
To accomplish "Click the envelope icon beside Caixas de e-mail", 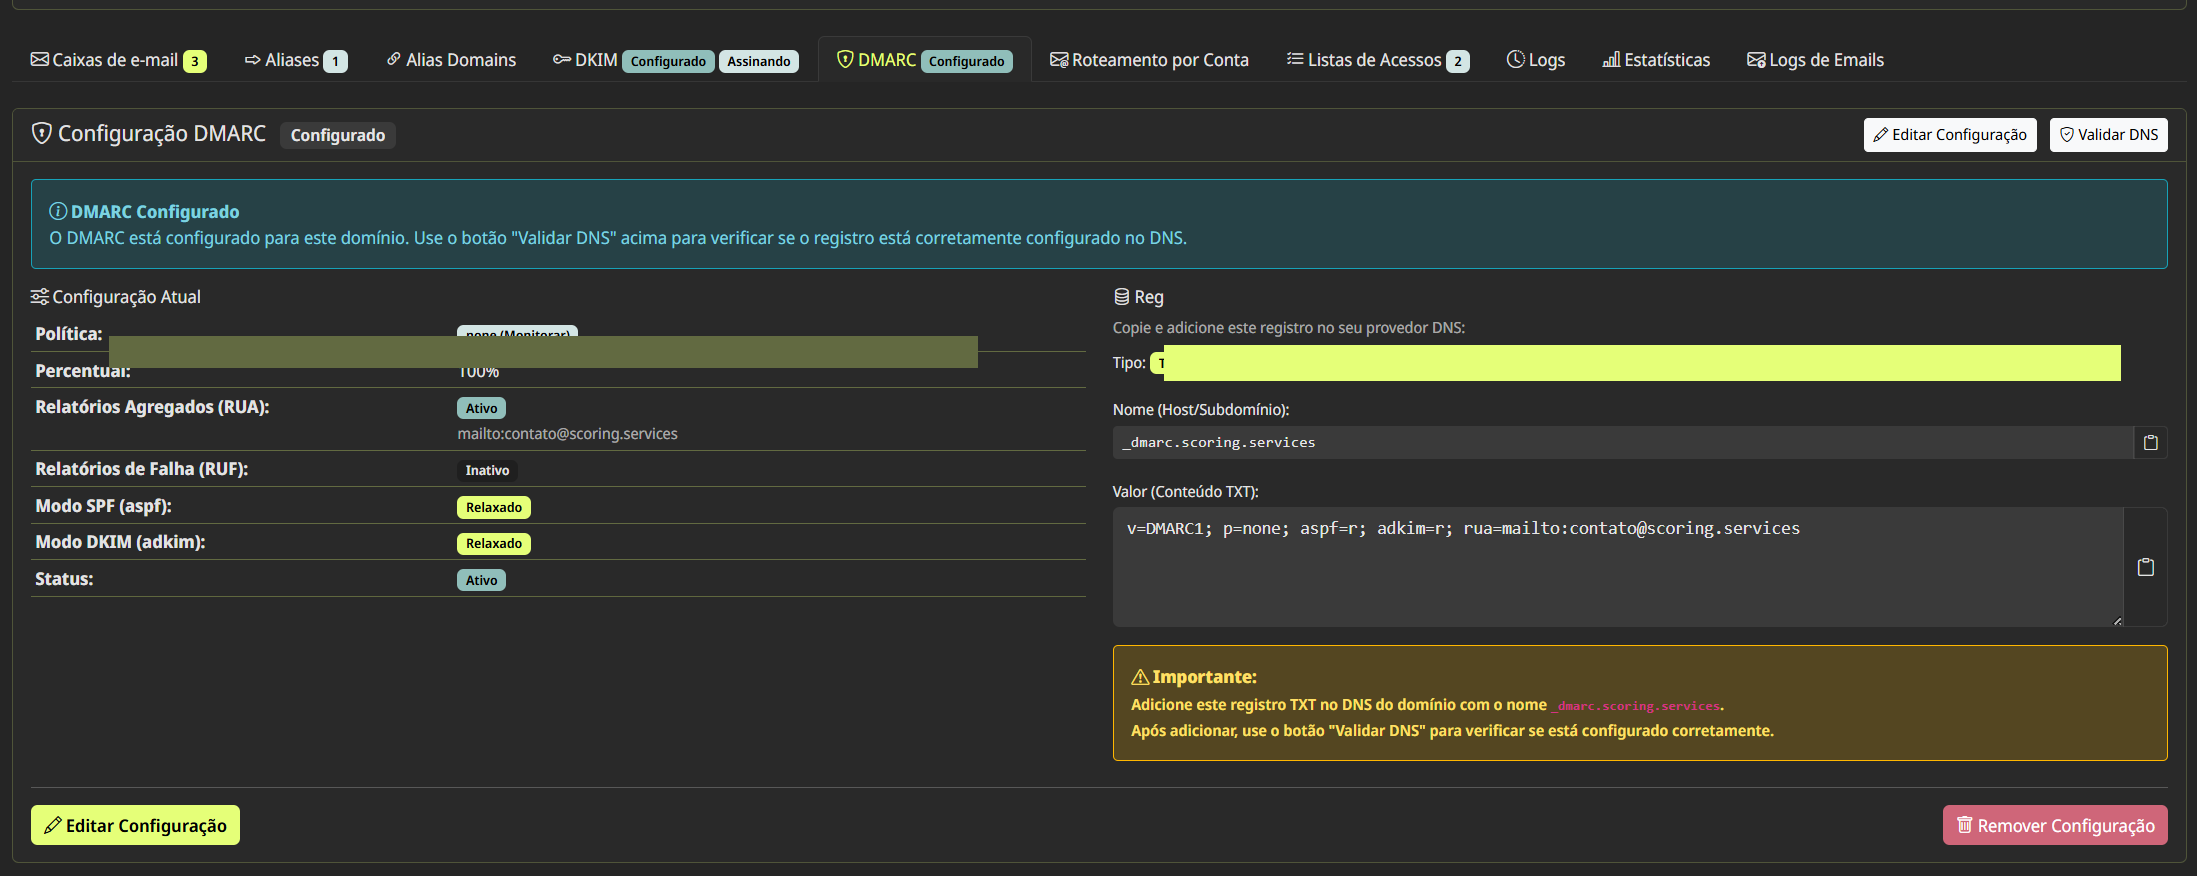I will pyautogui.click(x=40, y=60).
